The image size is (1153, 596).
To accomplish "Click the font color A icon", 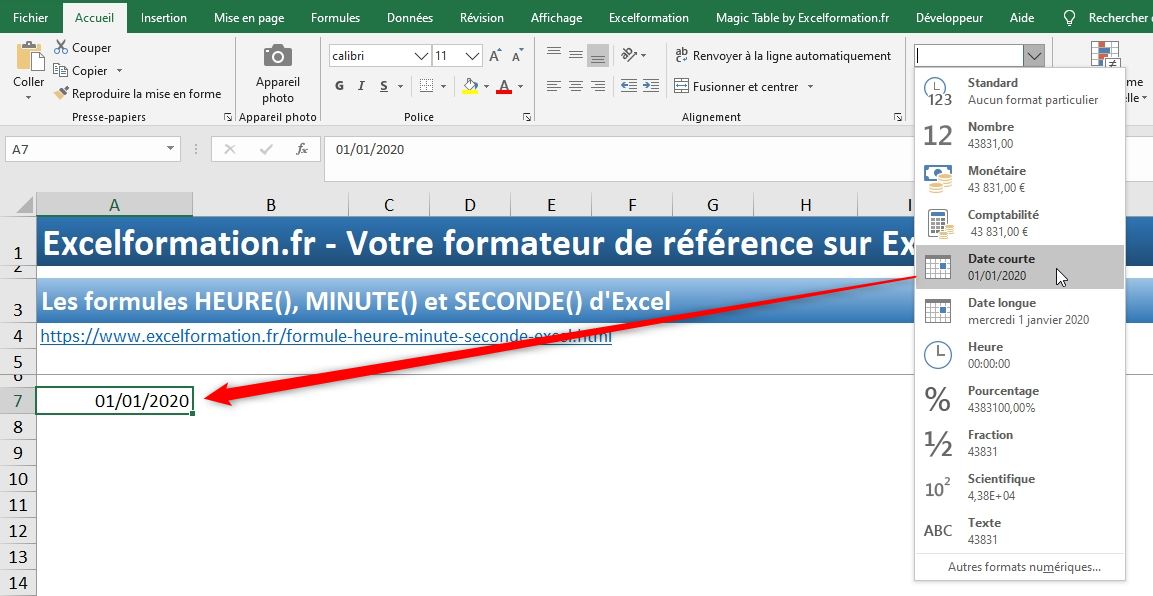I will coord(504,86).
